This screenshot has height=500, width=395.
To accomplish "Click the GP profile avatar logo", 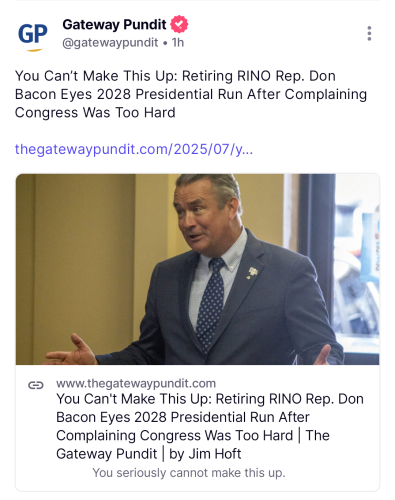I will point(33,35).
